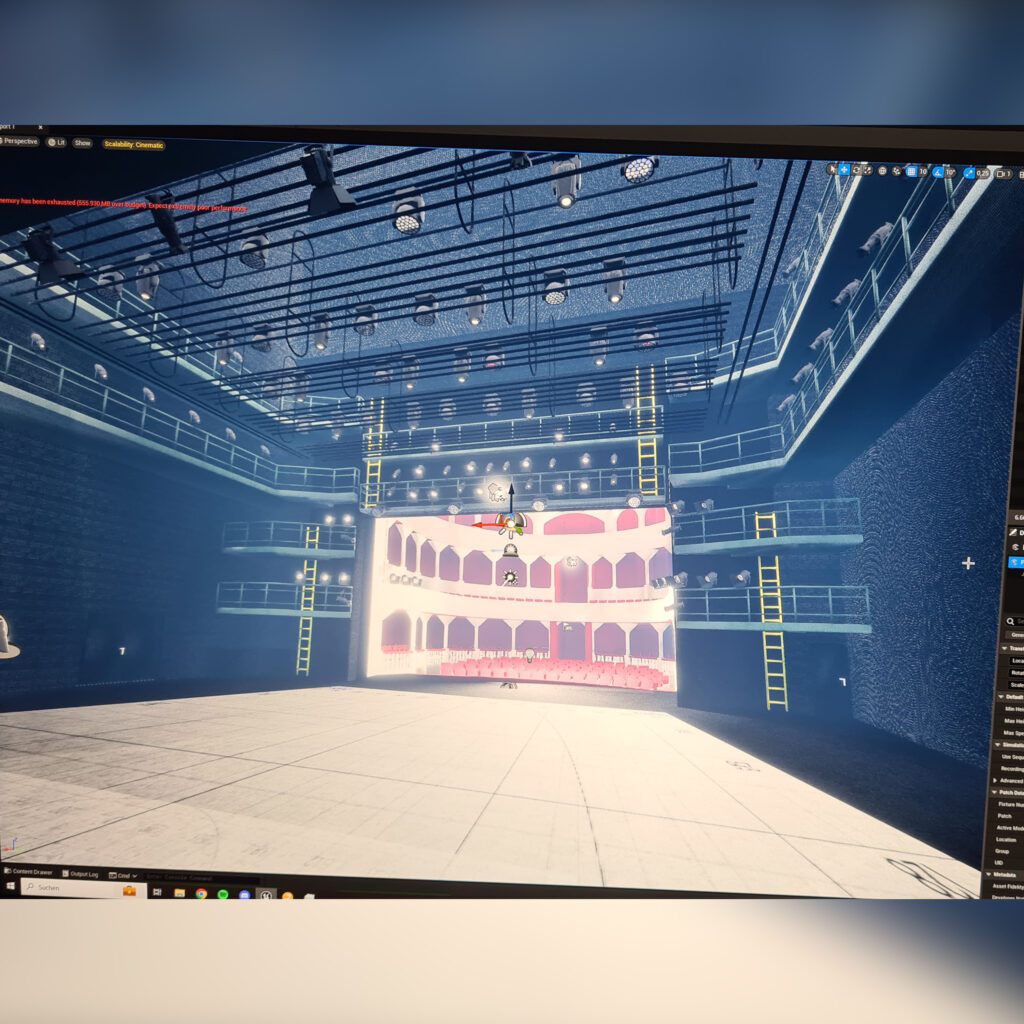Focus the Enter Console Command field
The height and width of the screenshot is (1024, 1024).
click(199, 878)
